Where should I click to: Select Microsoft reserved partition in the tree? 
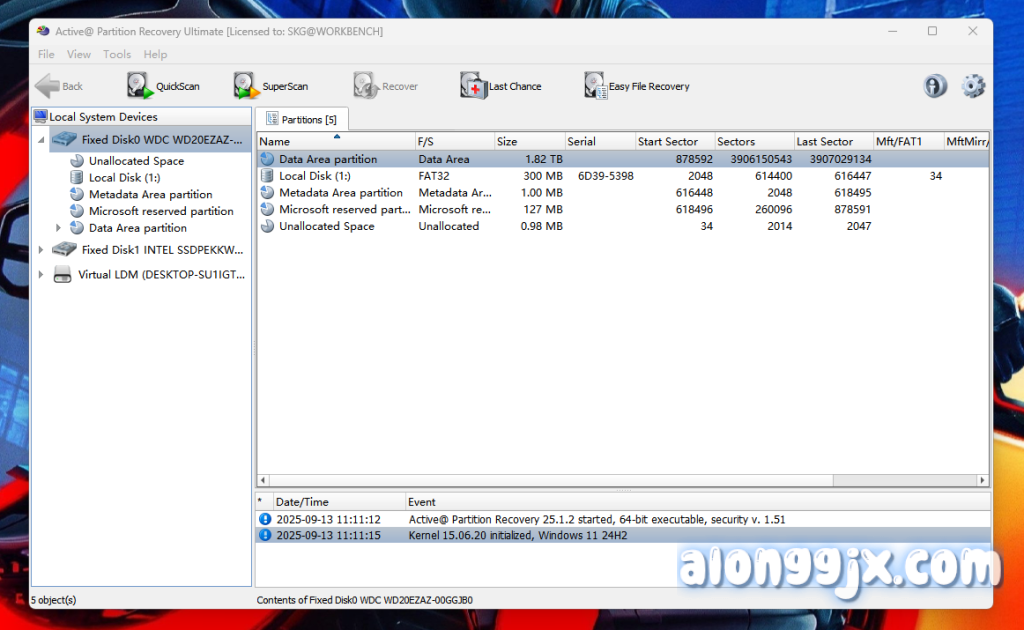pyautogui.click(x=160, y=211)
